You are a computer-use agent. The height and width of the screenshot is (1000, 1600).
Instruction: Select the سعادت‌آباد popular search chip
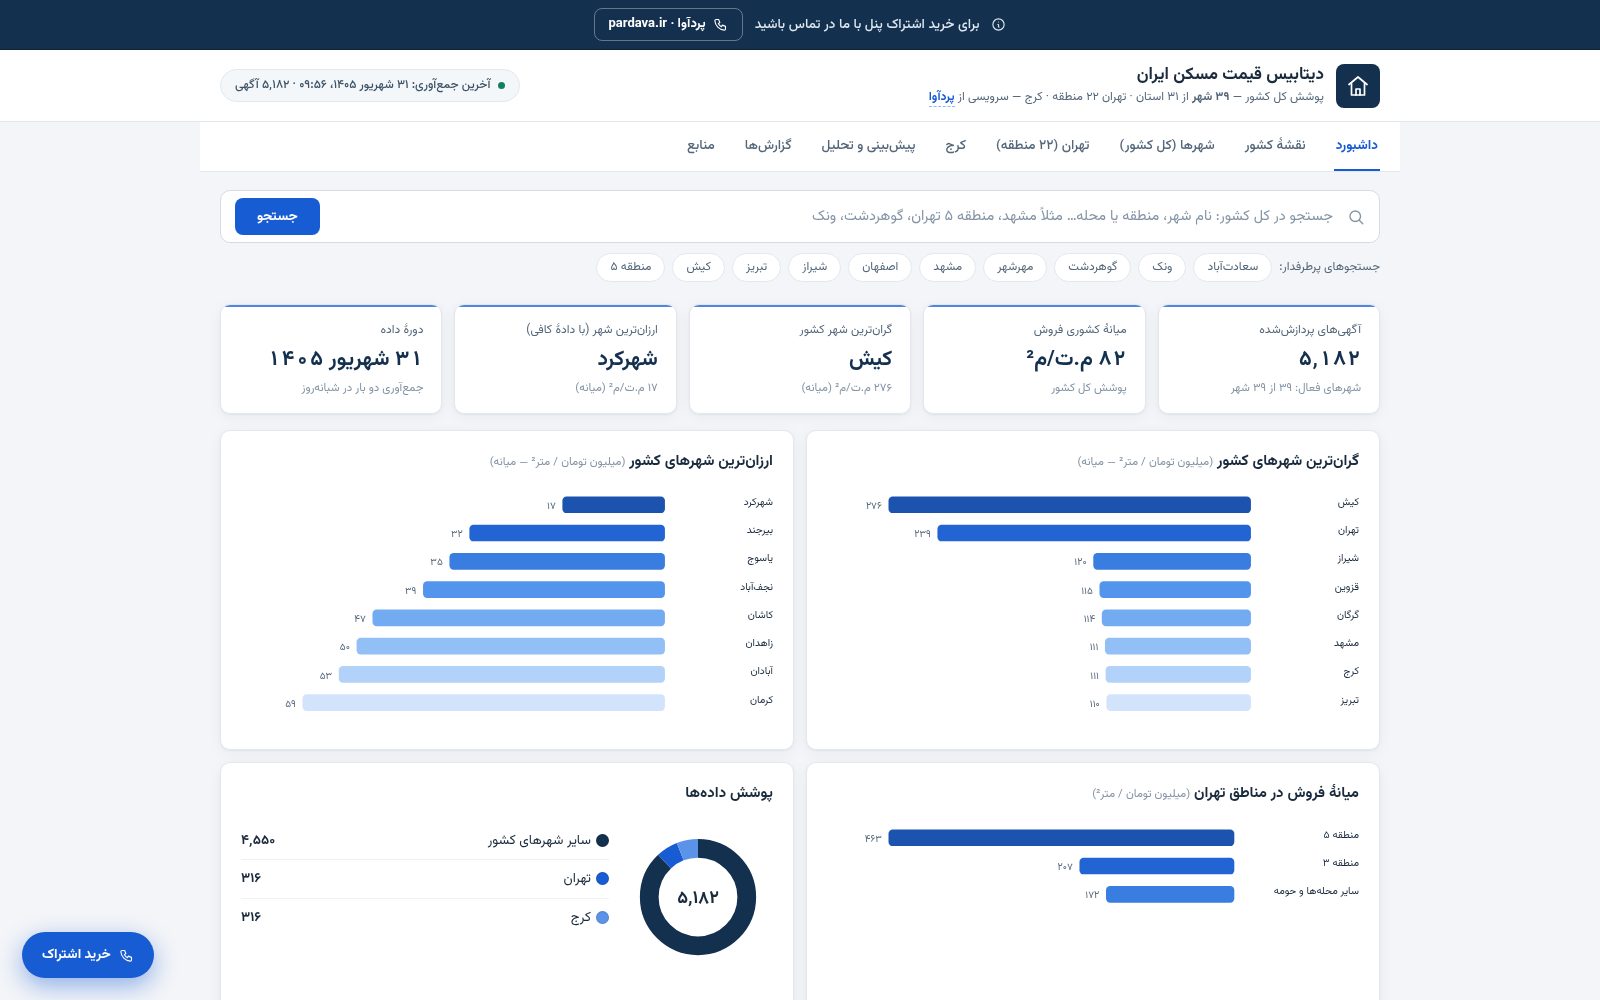tap(1232, 267)
